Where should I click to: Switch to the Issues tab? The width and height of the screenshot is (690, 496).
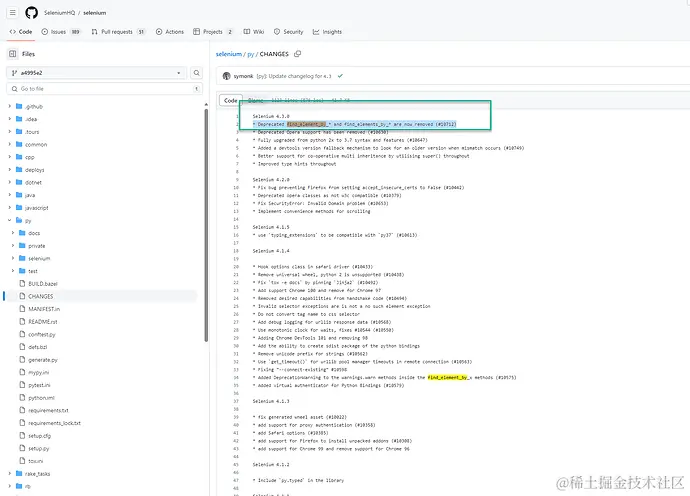(x=61, y=32)
